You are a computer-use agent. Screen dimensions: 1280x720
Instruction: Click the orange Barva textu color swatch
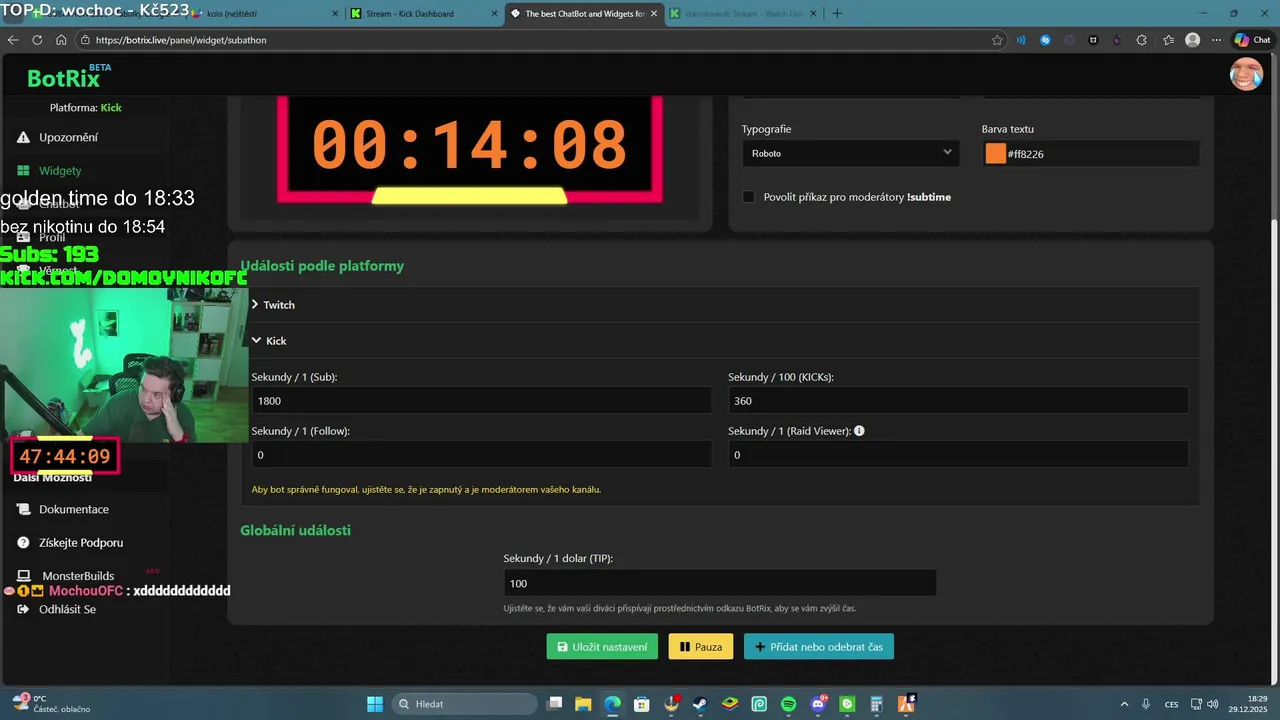point(995,153)
